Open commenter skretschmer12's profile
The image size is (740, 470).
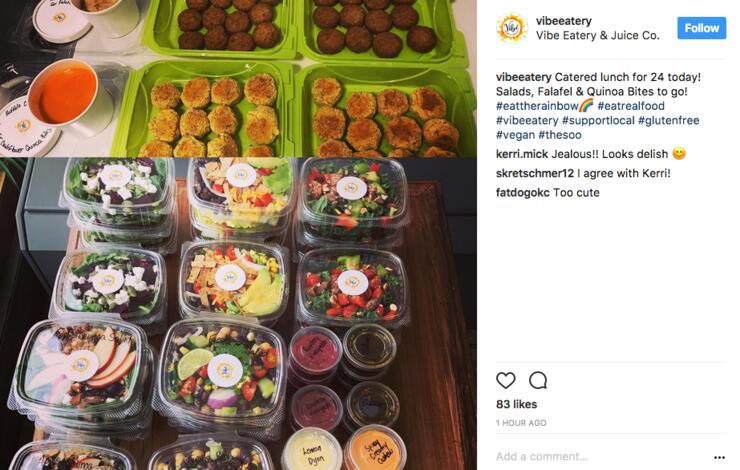[x=535, y=173]
